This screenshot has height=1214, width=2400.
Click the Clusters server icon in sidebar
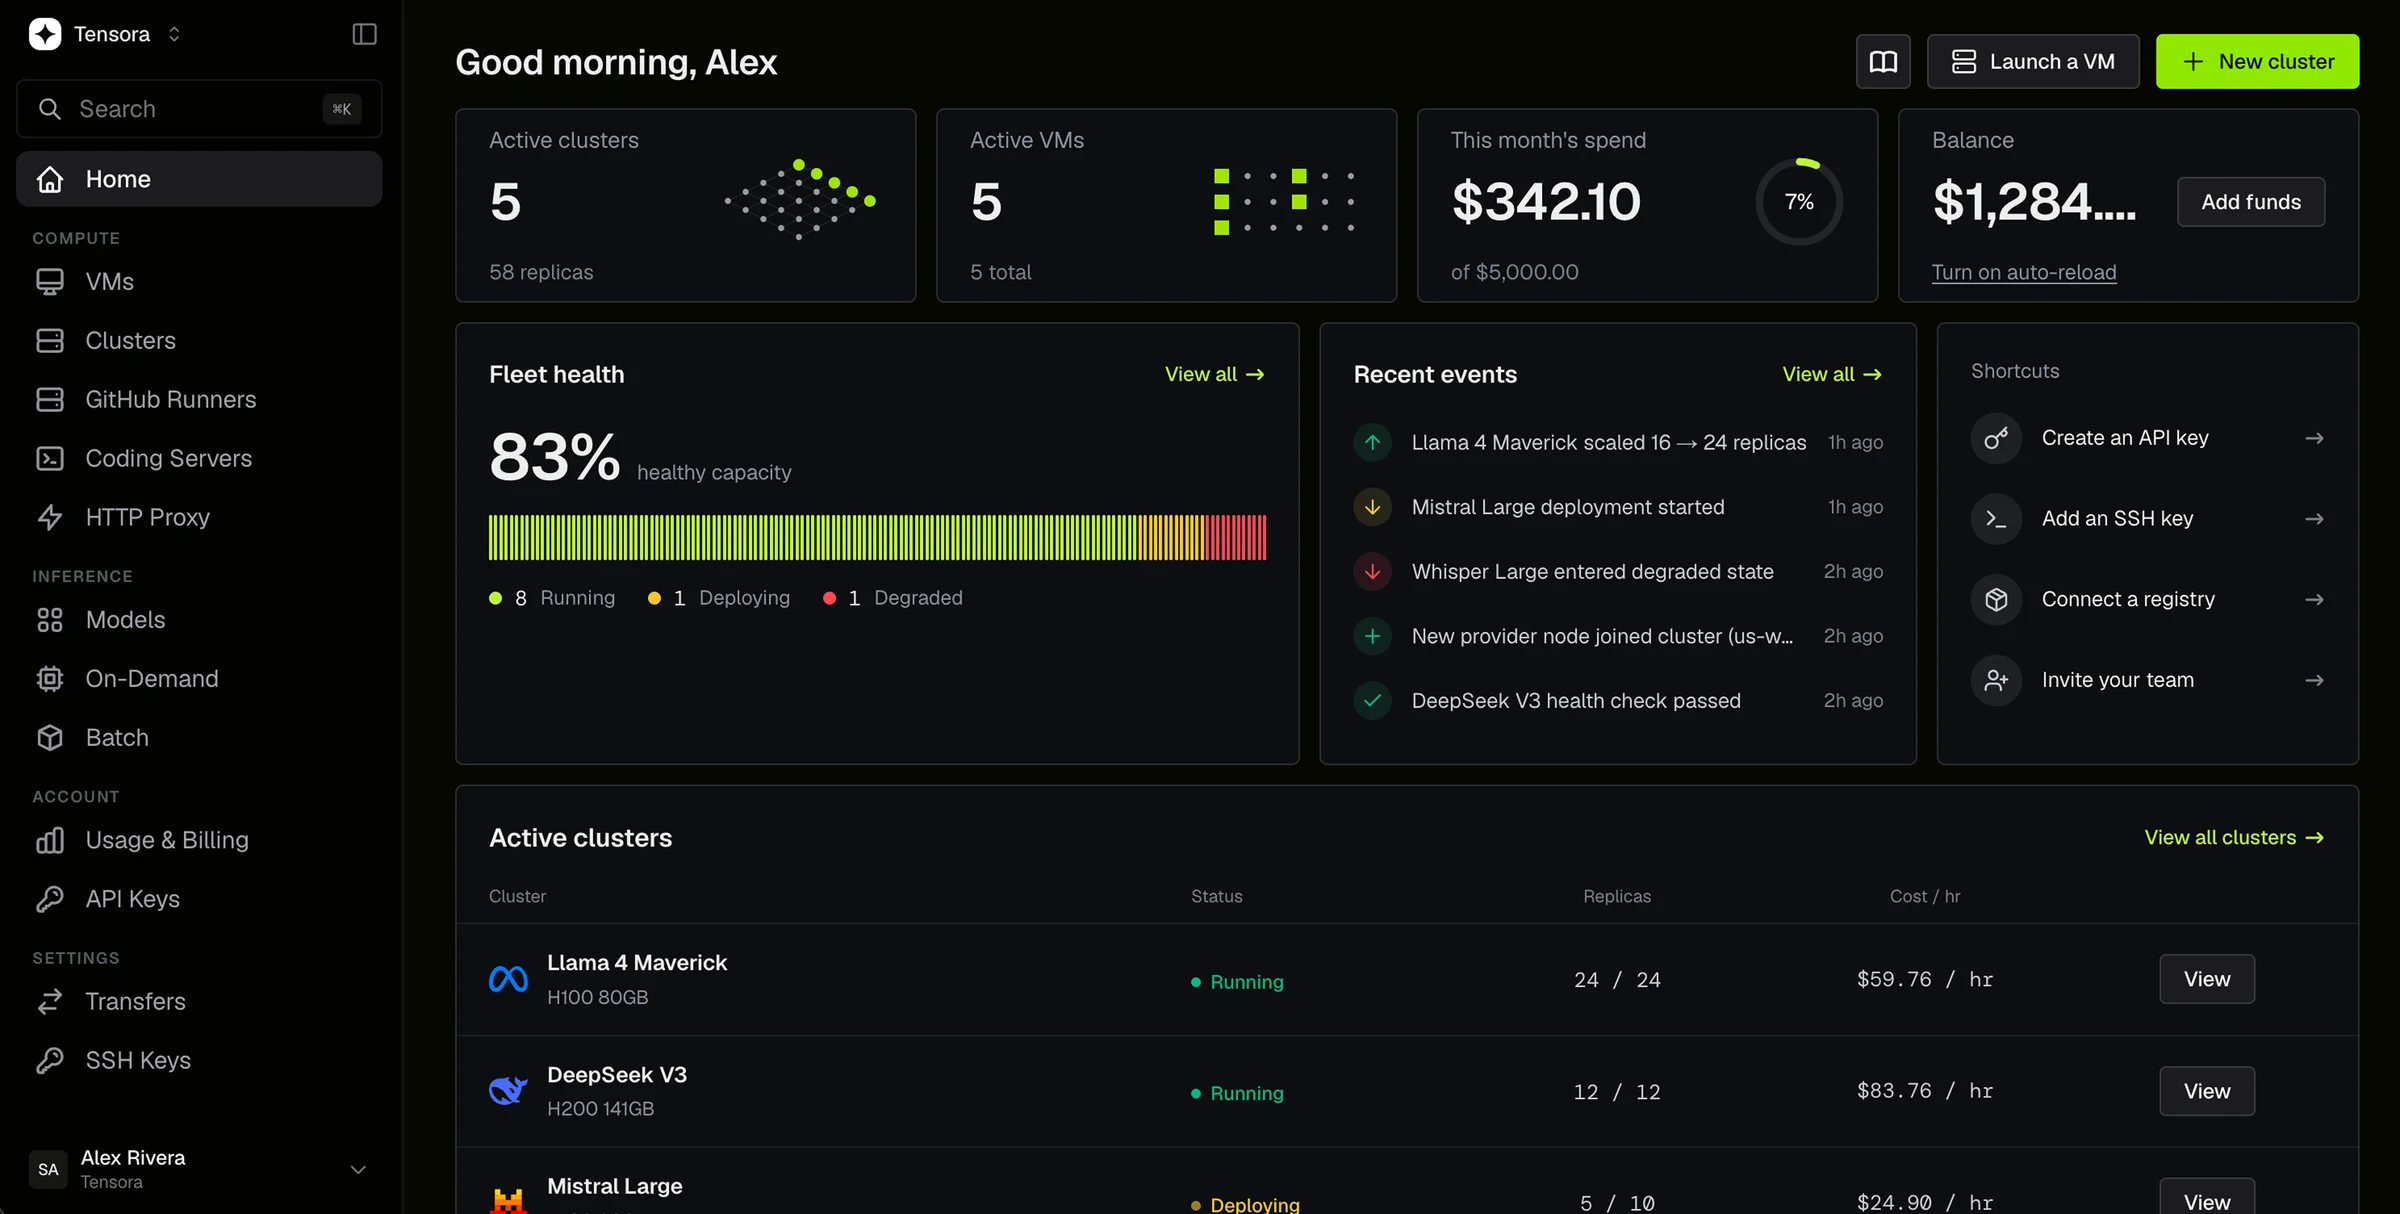(x=50, y=341)
